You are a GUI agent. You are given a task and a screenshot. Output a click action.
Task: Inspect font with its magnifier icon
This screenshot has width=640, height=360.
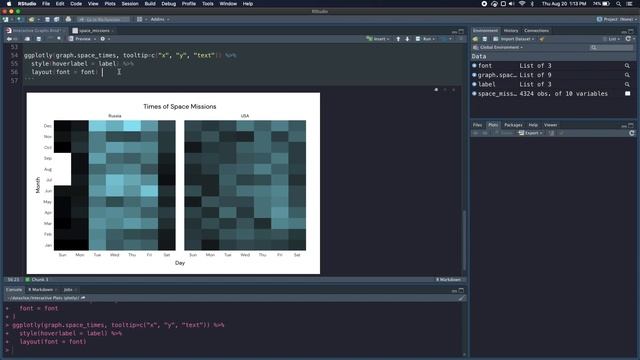pyautogui.click(x=627, y=66)
